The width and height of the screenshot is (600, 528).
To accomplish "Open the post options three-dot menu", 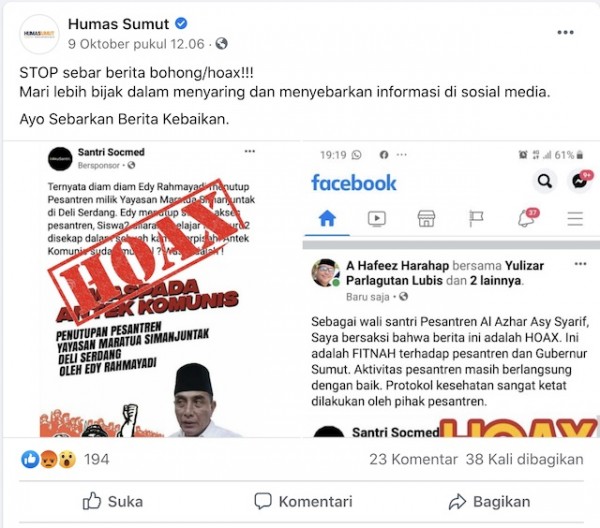I will tap(565, 33).
